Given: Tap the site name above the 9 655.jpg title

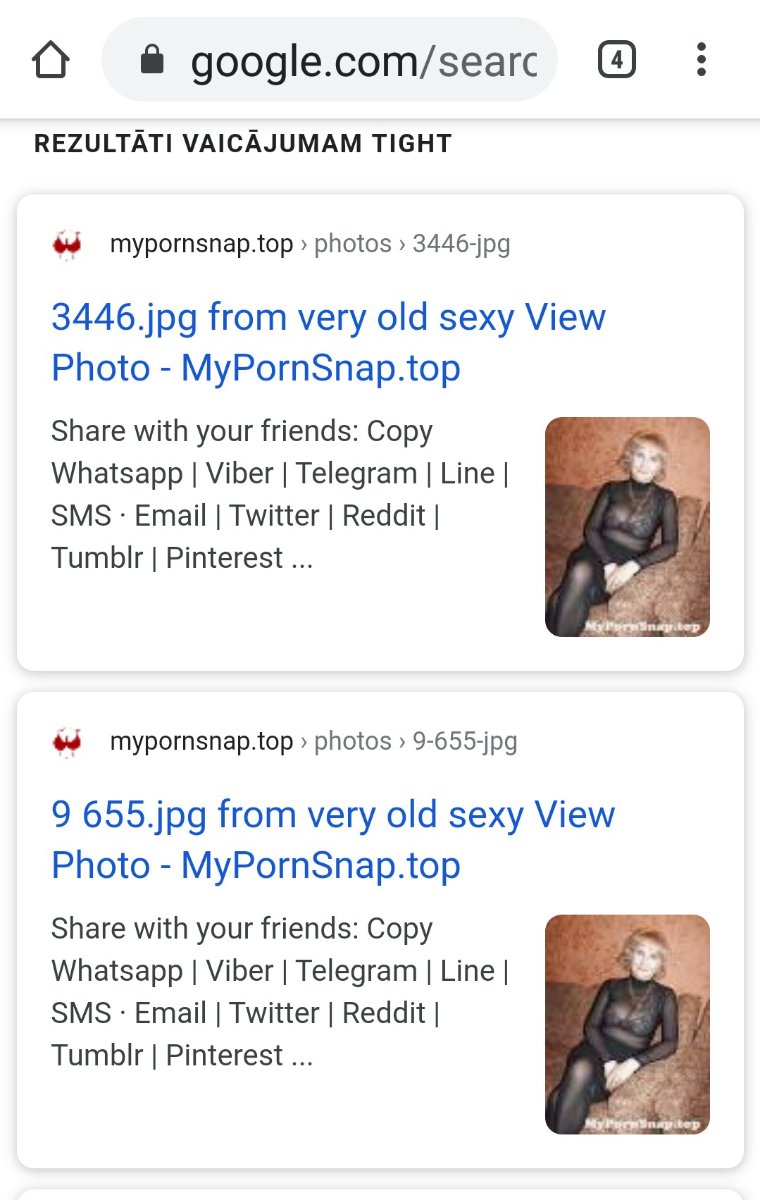Looking at the screenshot, I should pos(201,742).
